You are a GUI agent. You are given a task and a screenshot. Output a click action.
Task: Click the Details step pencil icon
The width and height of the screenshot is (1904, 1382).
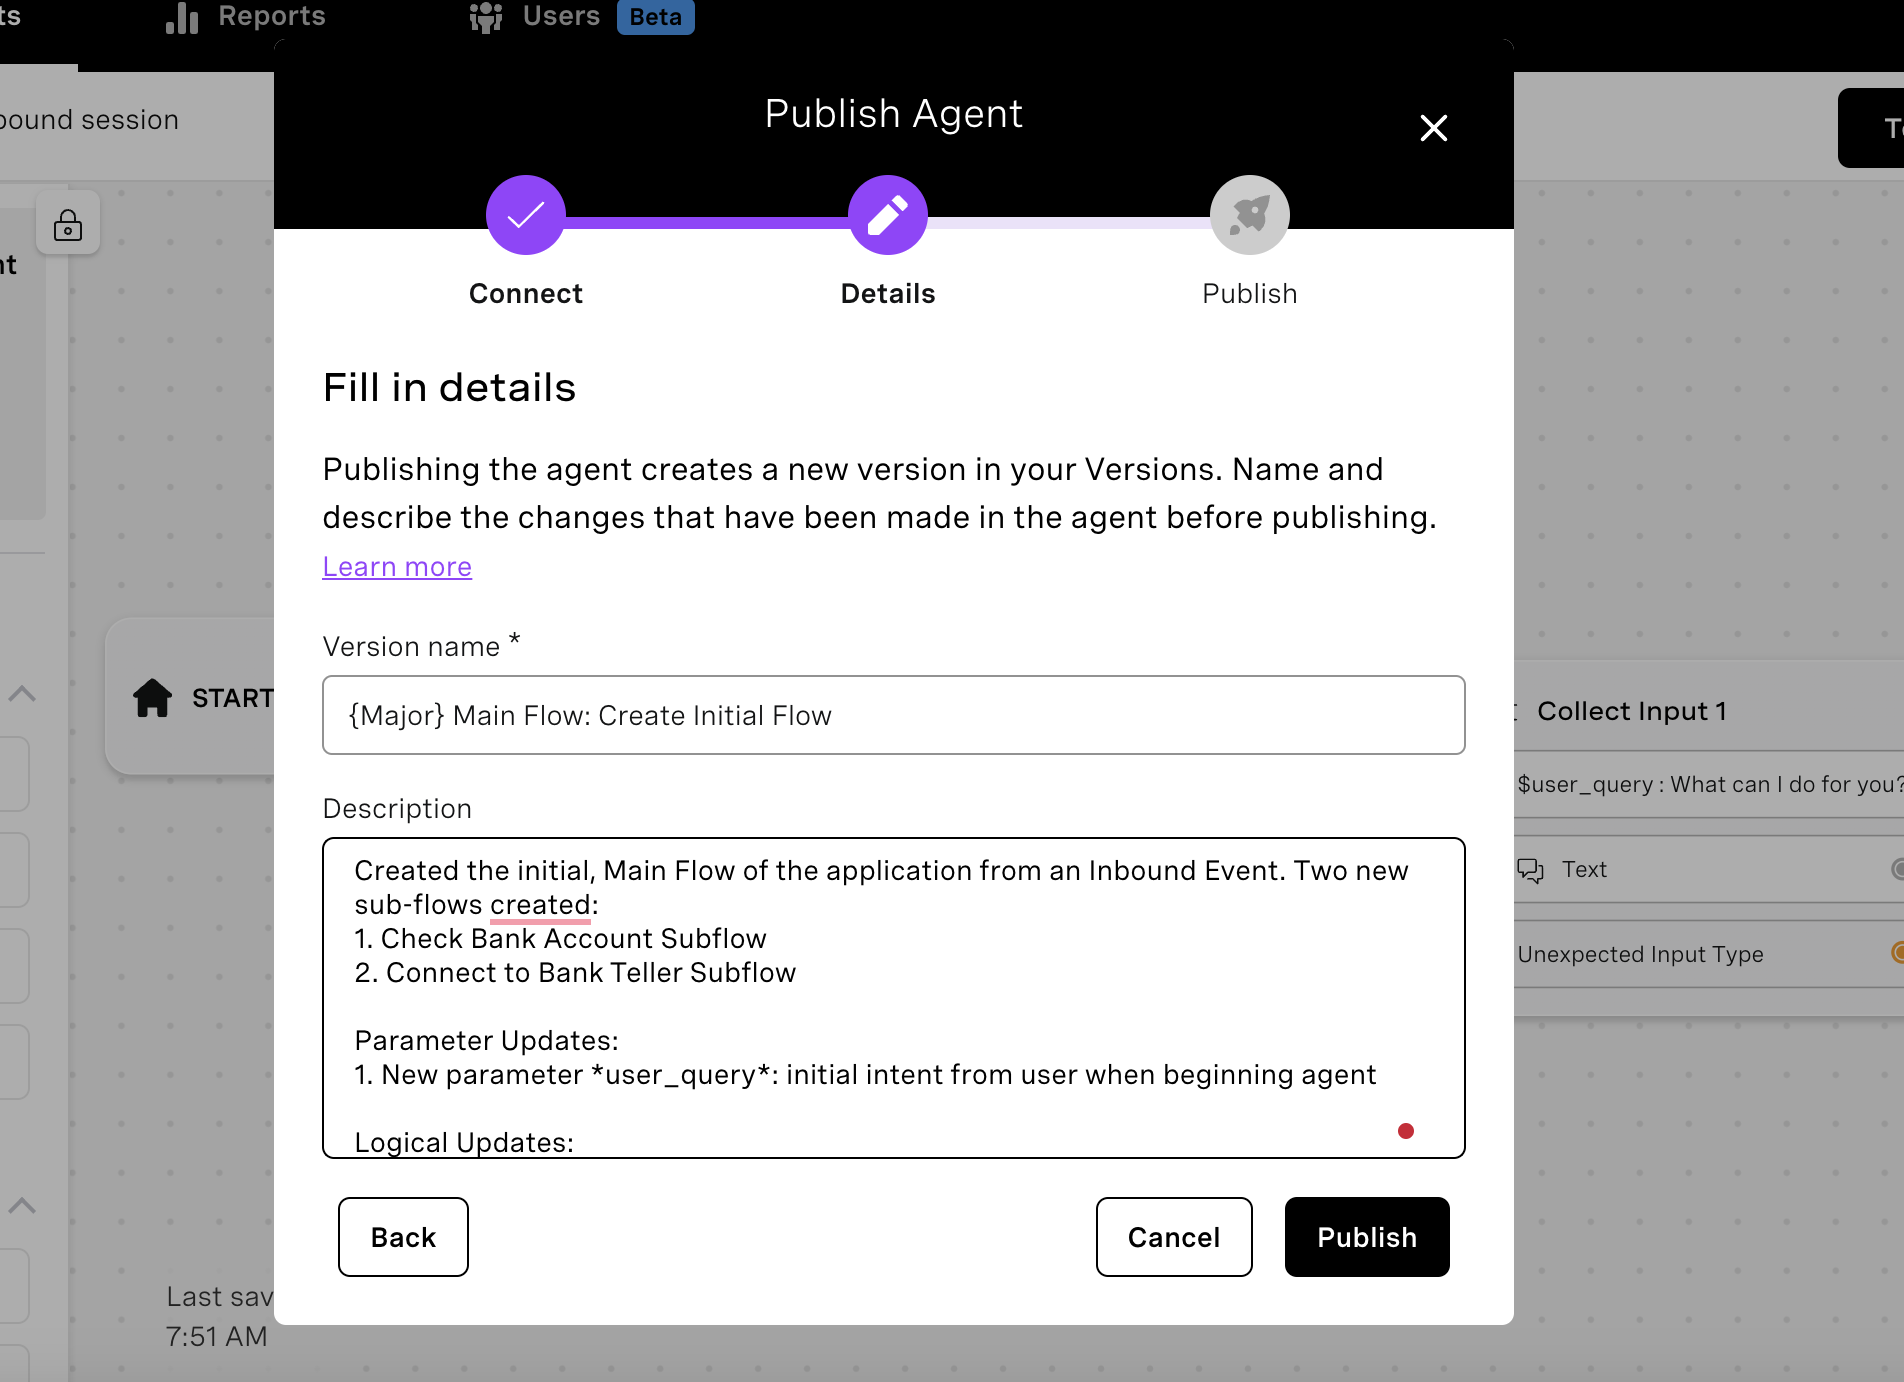click(887, 215)
